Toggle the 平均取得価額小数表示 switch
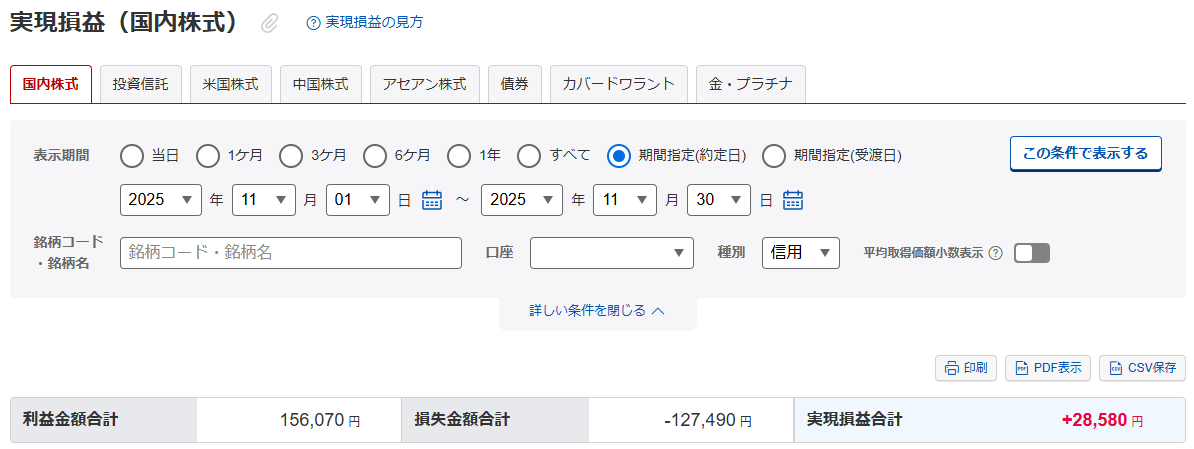 coord(1032,253)
